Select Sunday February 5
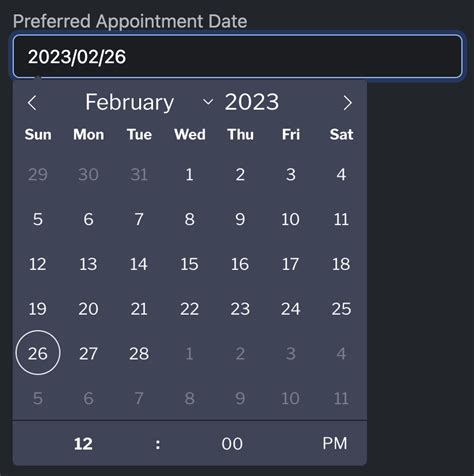 pyautogui.click(x=38, y=219)
